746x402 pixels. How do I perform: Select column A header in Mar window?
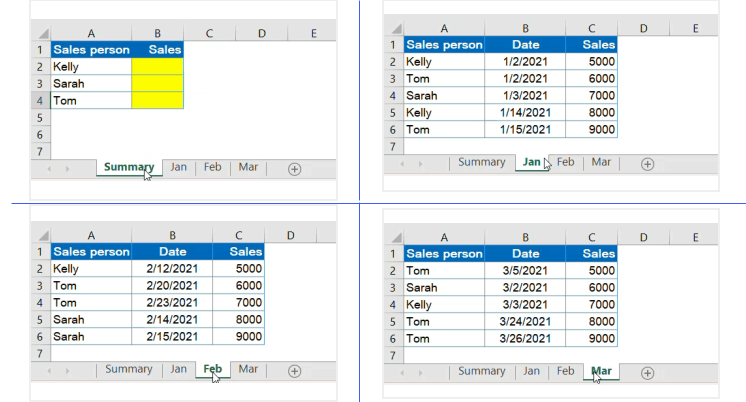(444, 237)
